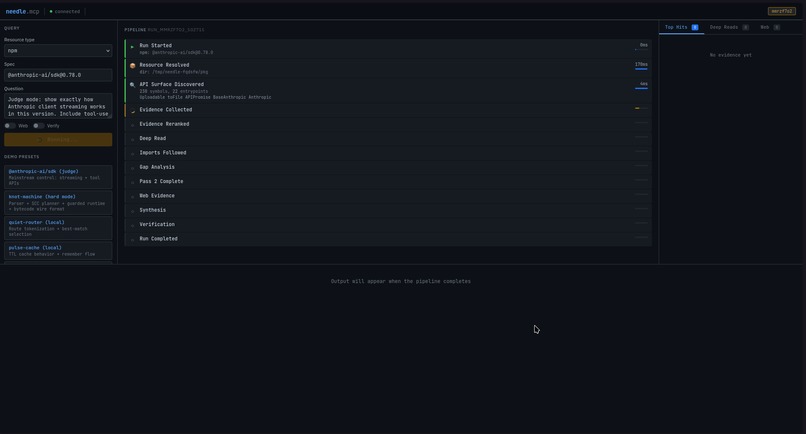Click the Verification step title
This screenshot has height=434, width=806.
coord(157,225)
